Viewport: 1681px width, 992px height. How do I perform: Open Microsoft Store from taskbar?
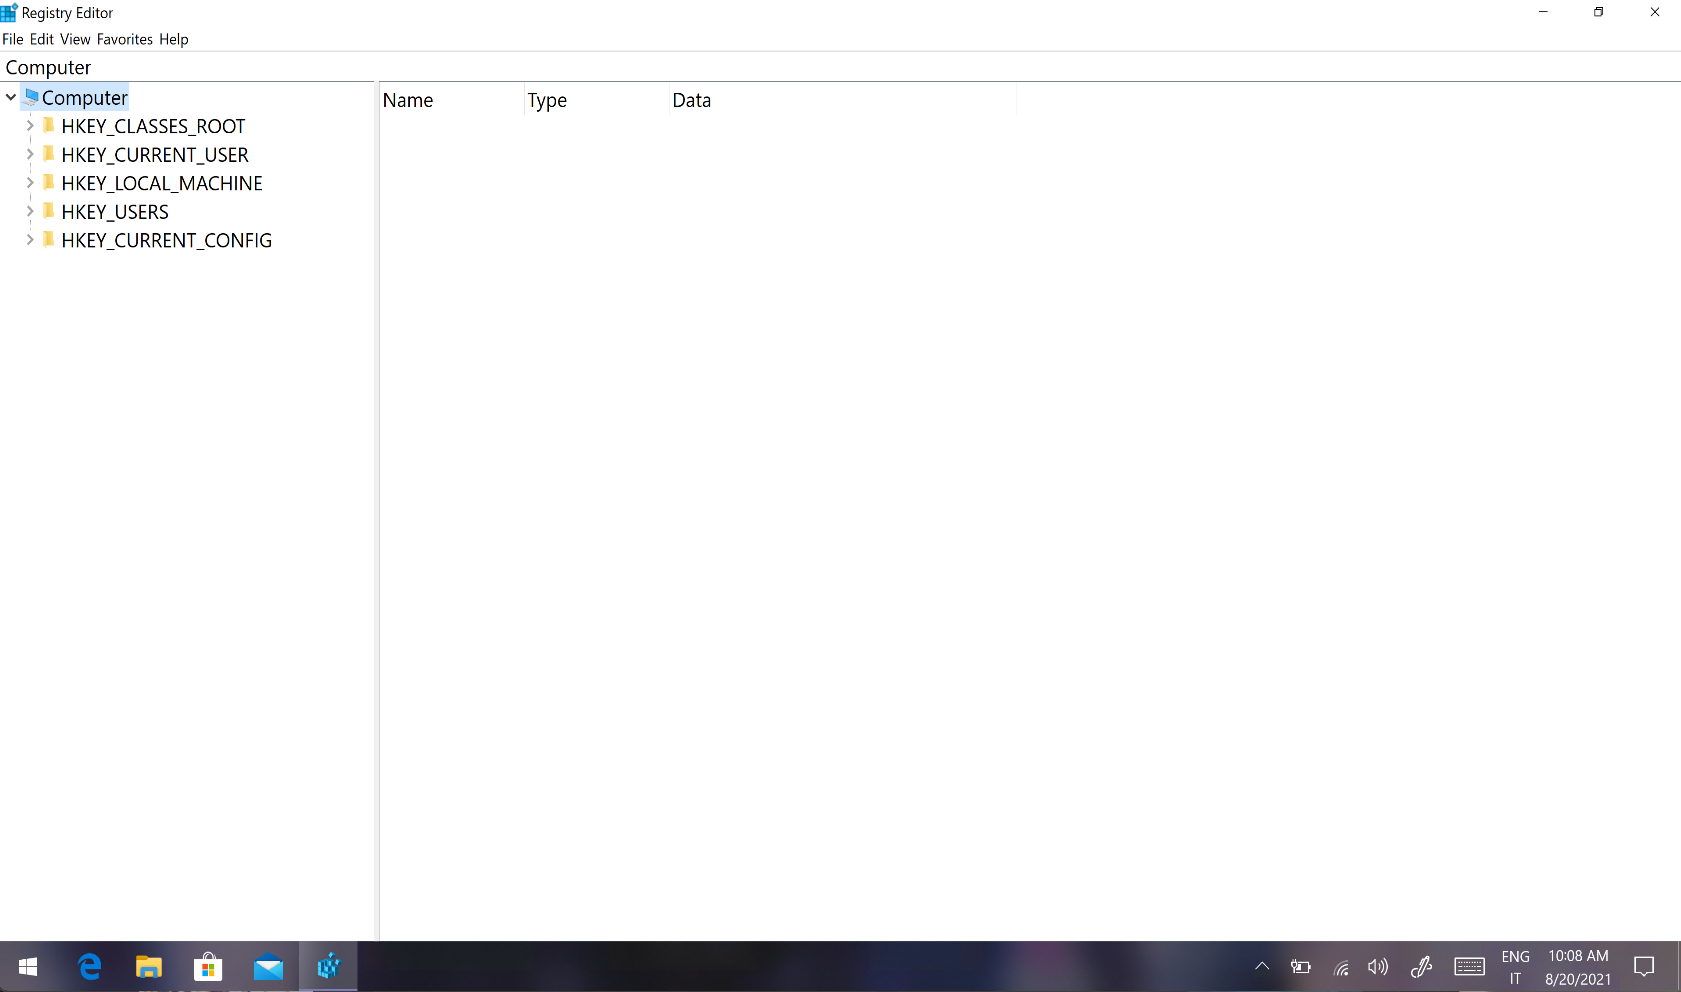click(x=208, y=967)
